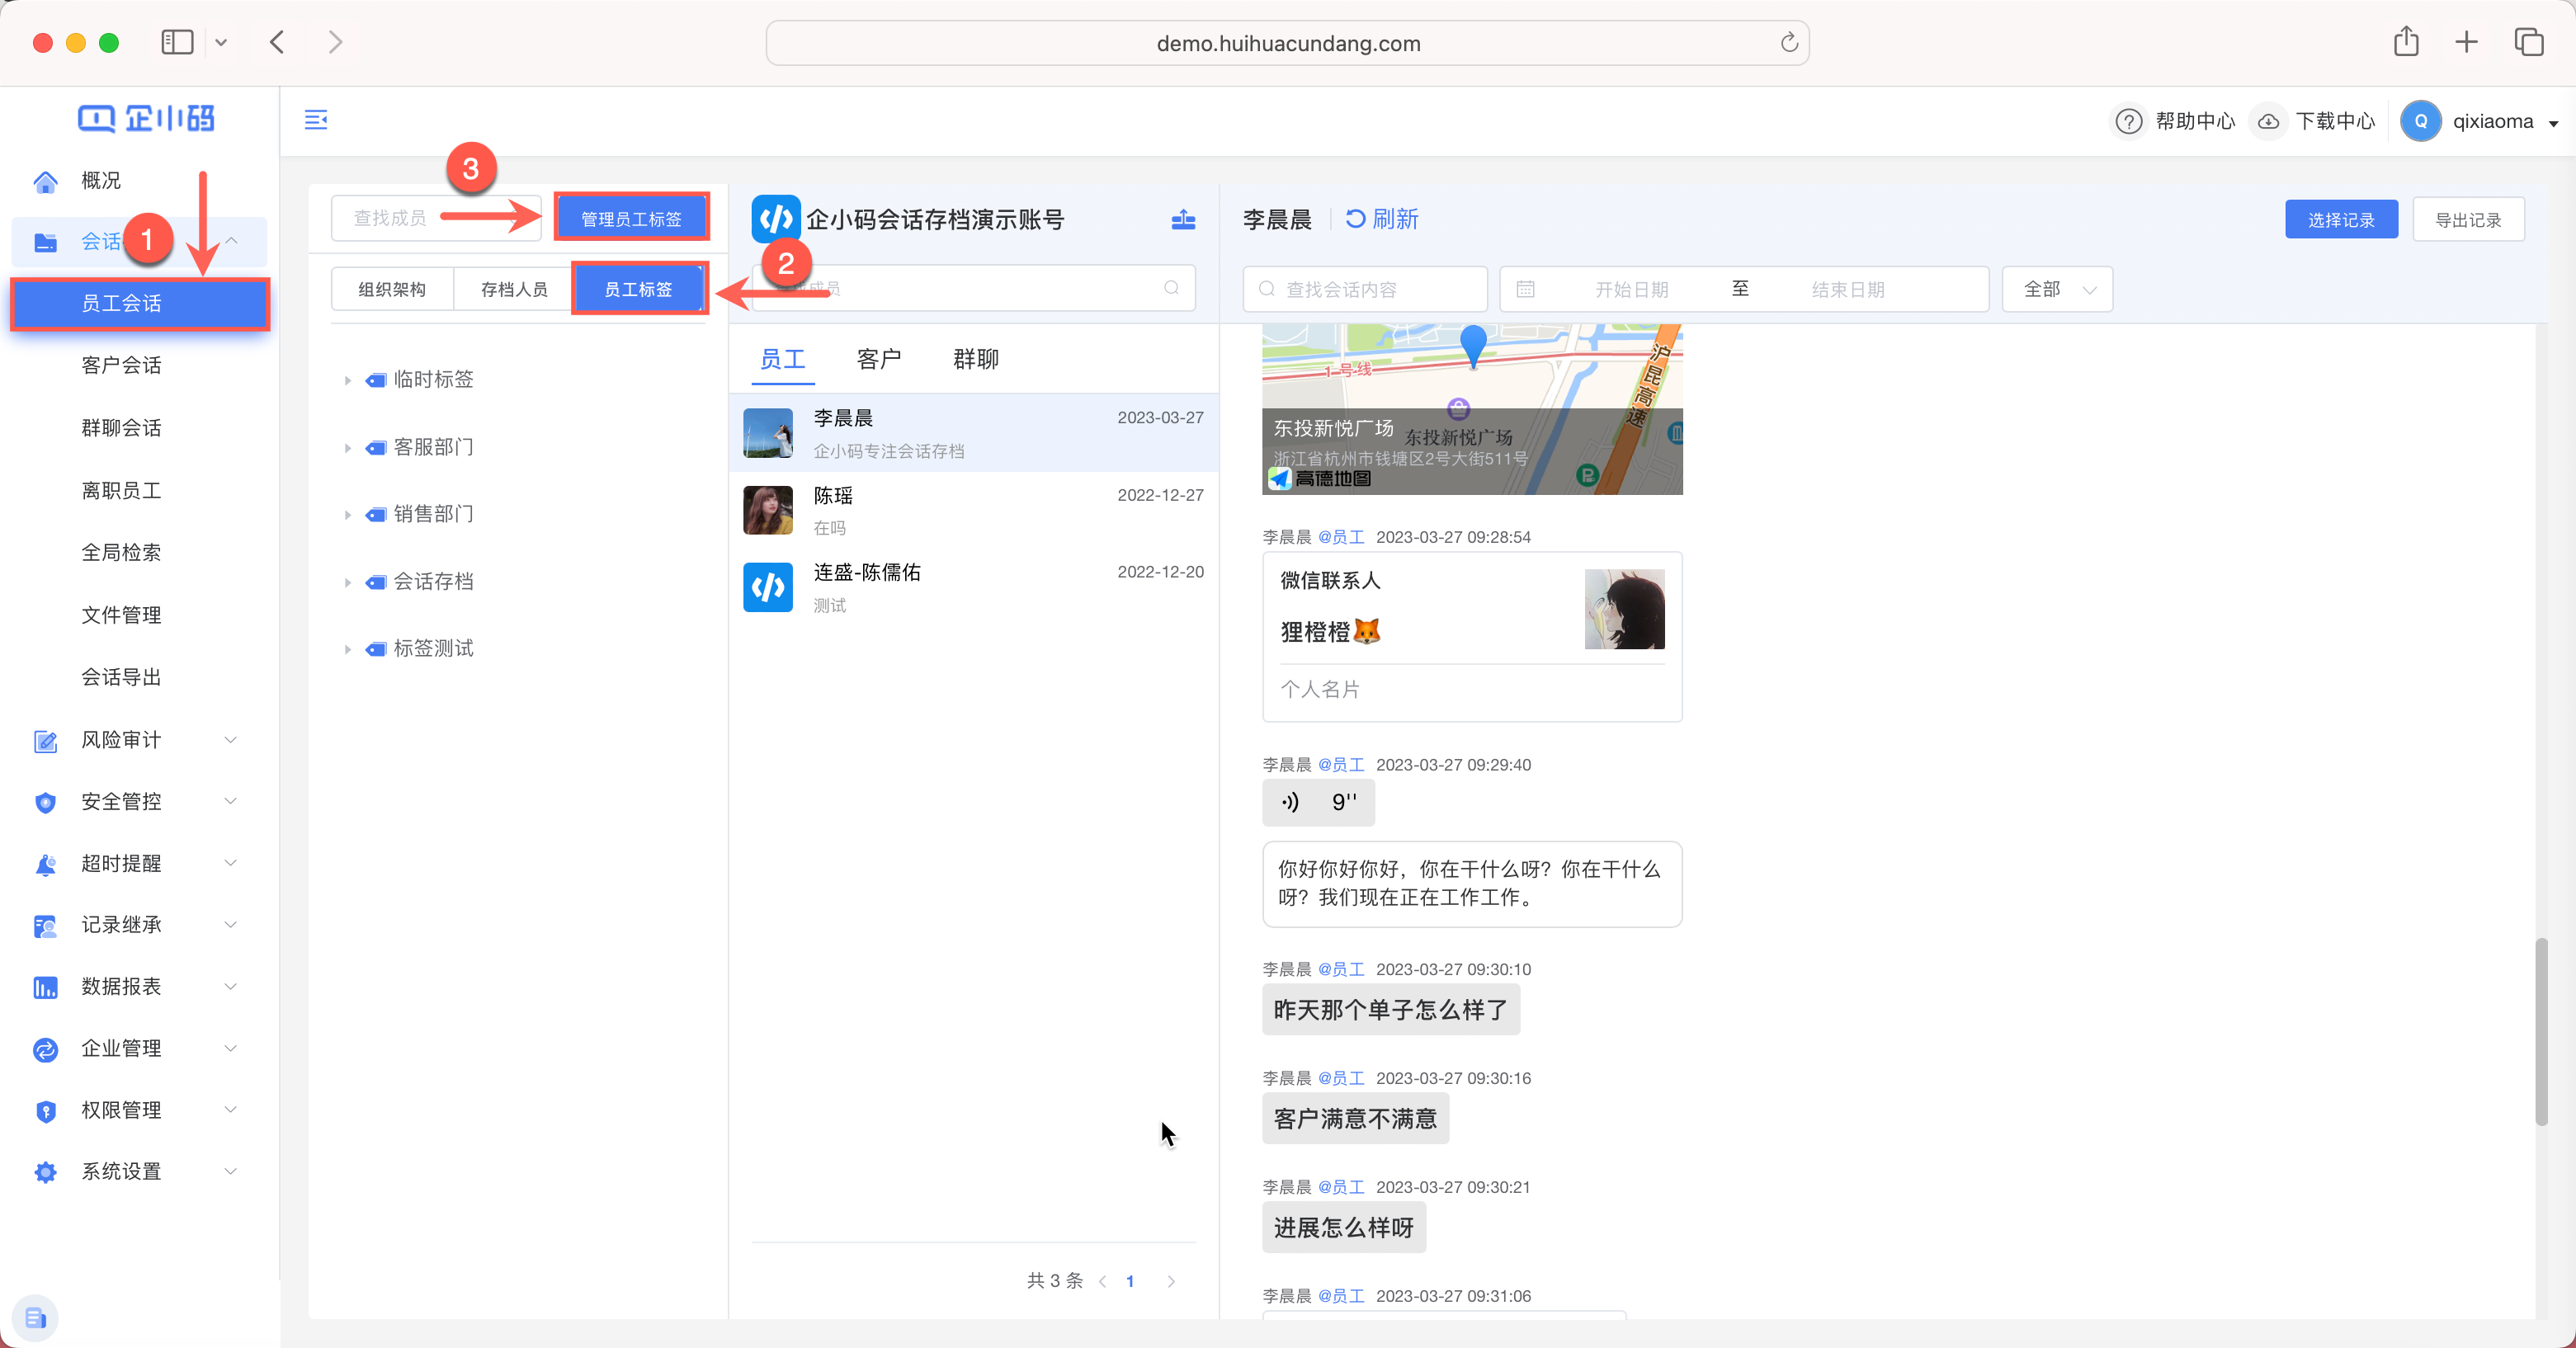Click the 系统设置 gear icon
Image resolution: width=2576 pixels, height=1348 pixels.
45,1172
